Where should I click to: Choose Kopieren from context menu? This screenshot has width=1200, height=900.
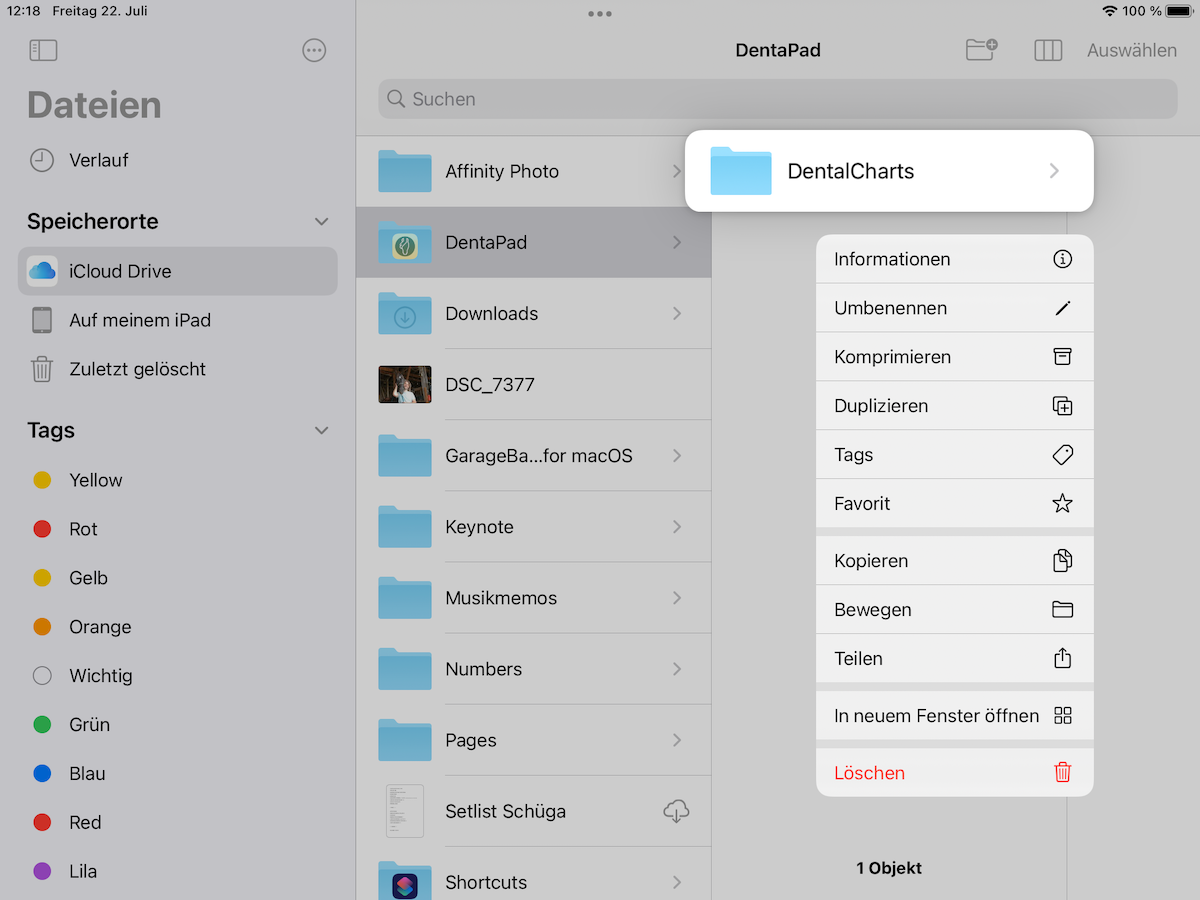[x=955, y=561]
